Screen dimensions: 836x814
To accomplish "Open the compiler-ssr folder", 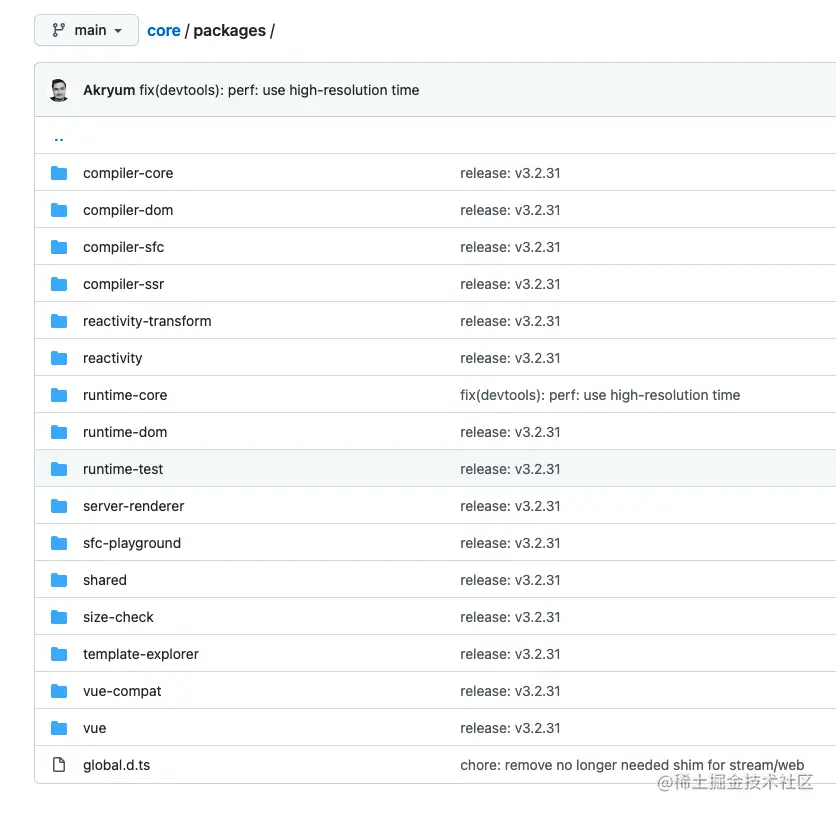I will click(124, 284).
